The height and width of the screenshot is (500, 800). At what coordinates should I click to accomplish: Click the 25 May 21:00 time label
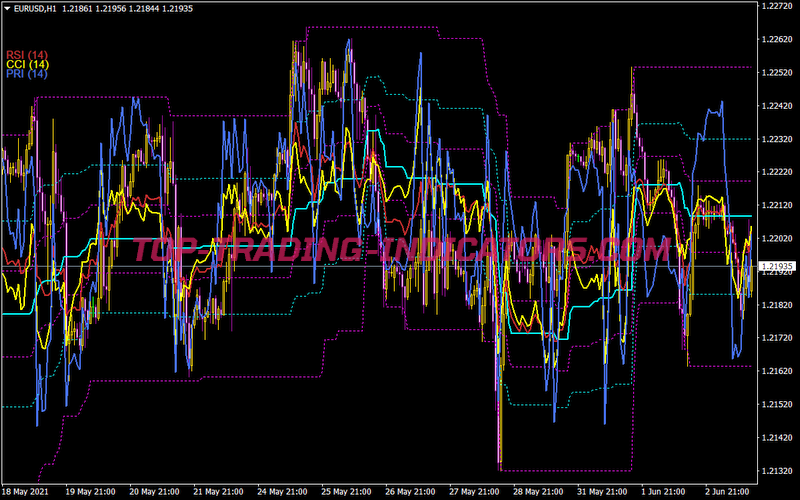coord(346,492)
